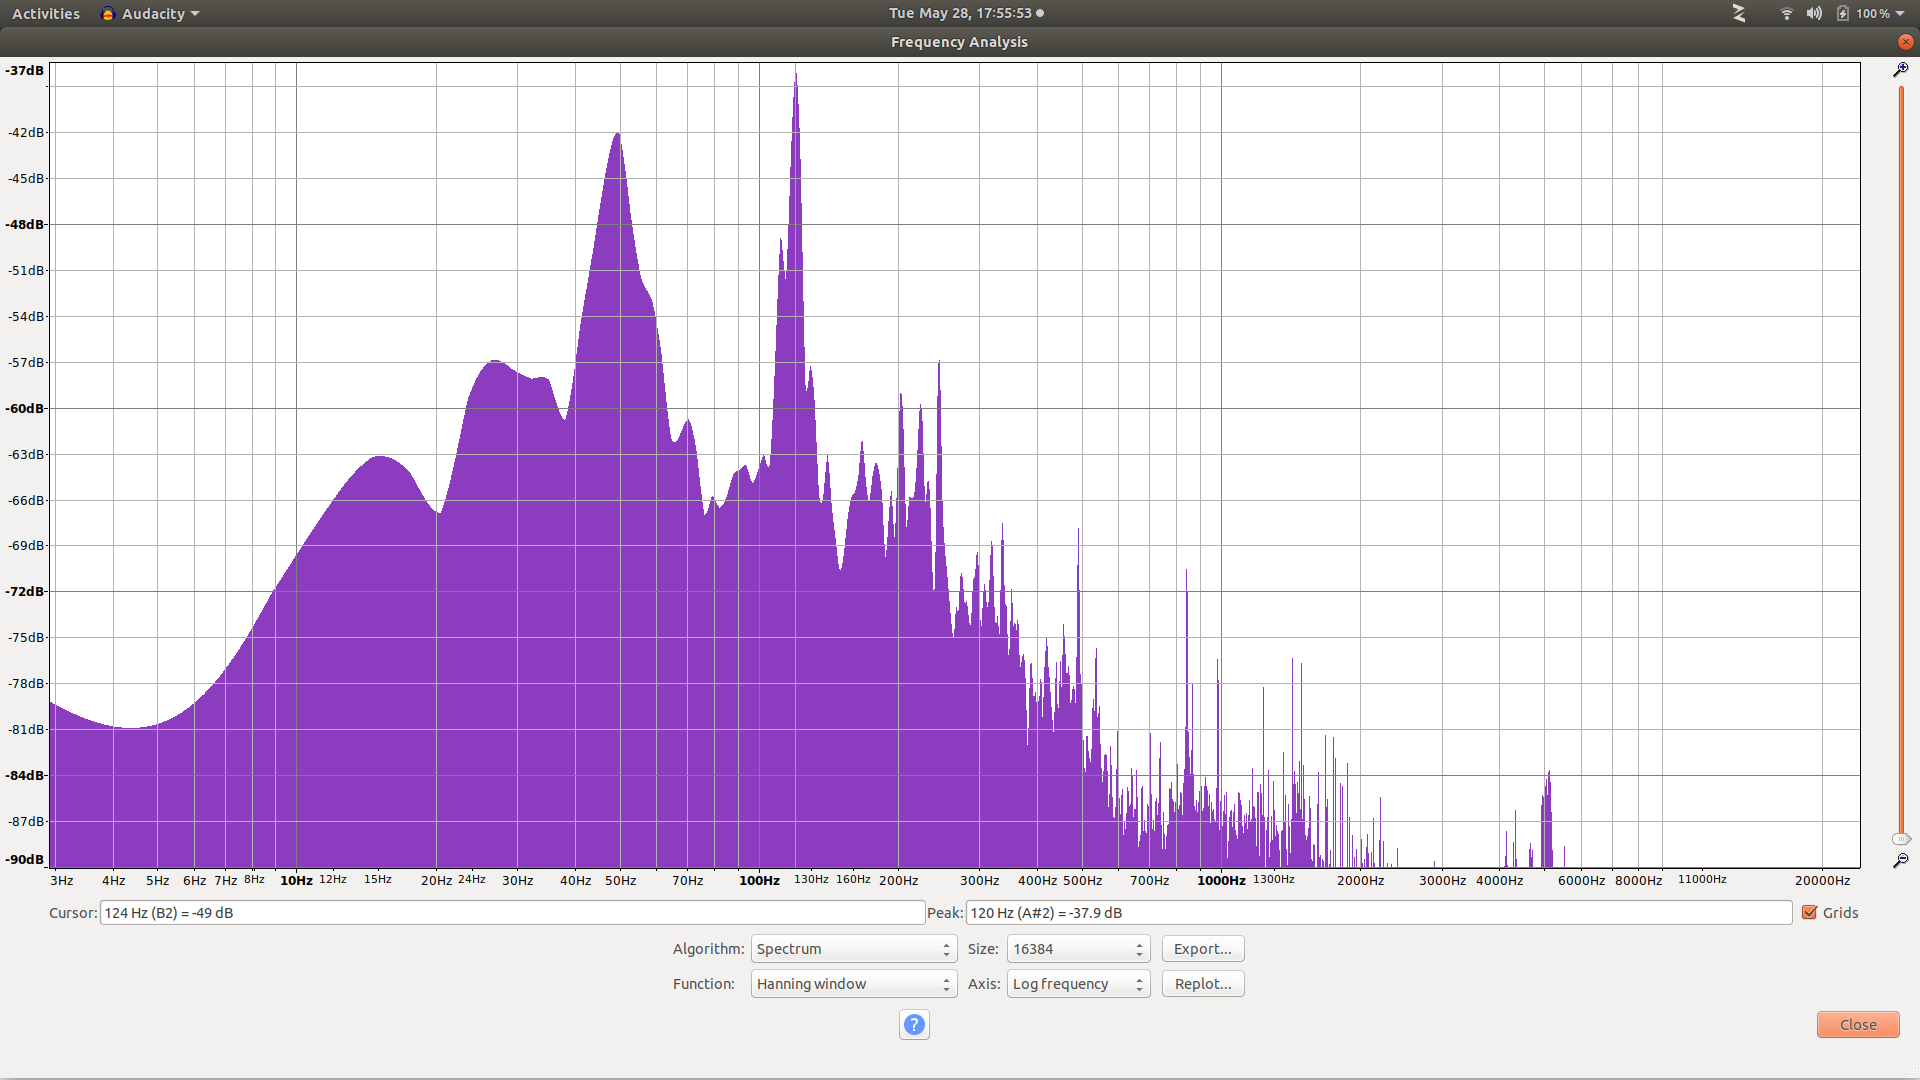The image size is (1920, 1080).
Task: Open the blue help question-mark icon
Action: click(x=914, y=1025)
